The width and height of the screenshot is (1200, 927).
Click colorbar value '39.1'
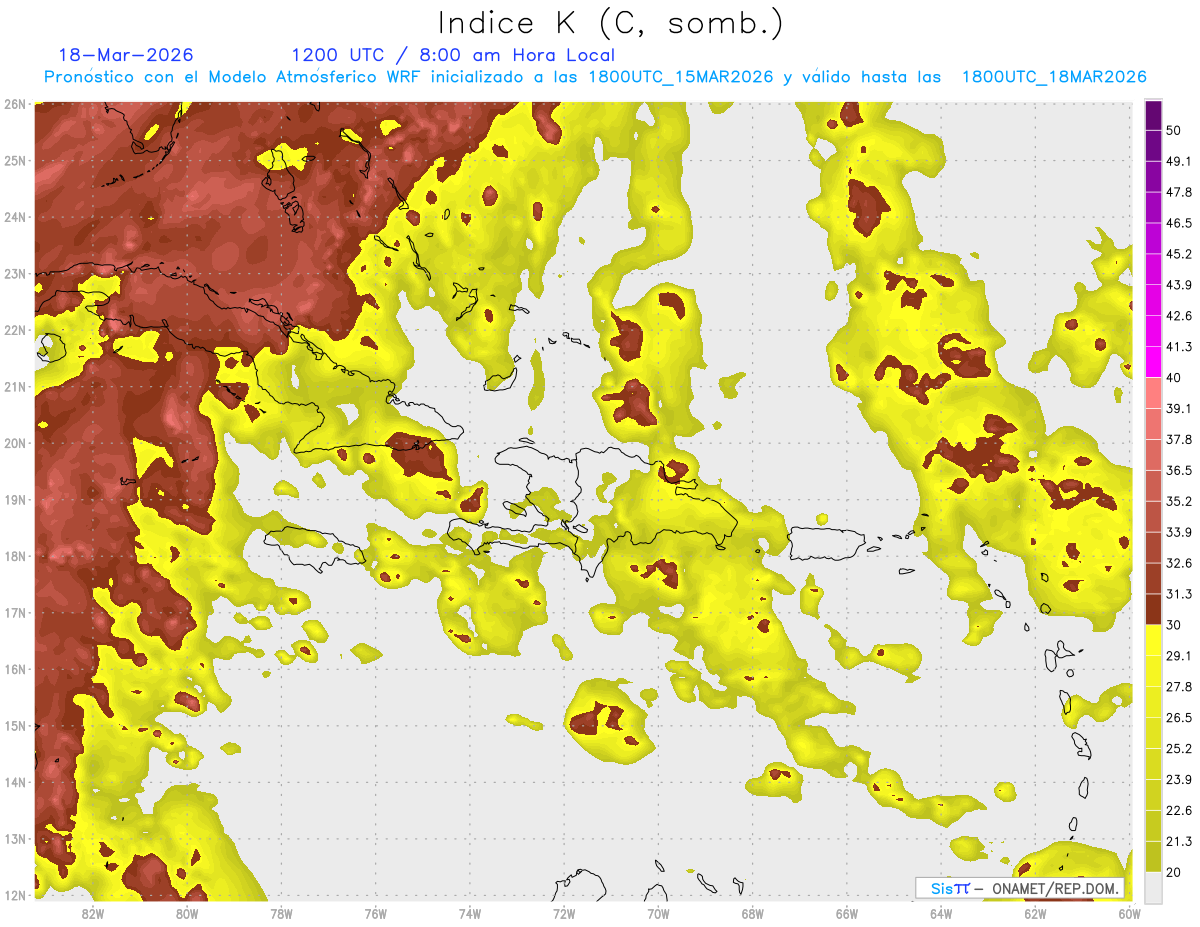click(x=1179, y=408)
